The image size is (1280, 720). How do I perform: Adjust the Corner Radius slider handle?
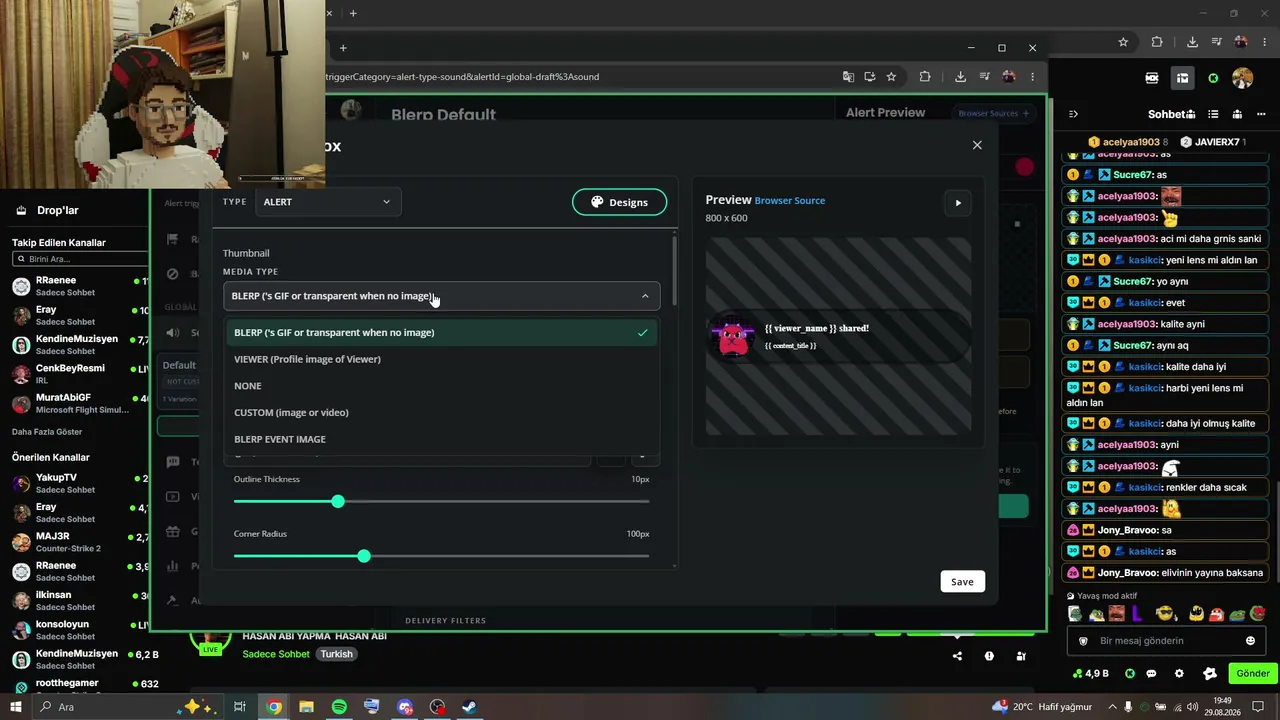364,556
